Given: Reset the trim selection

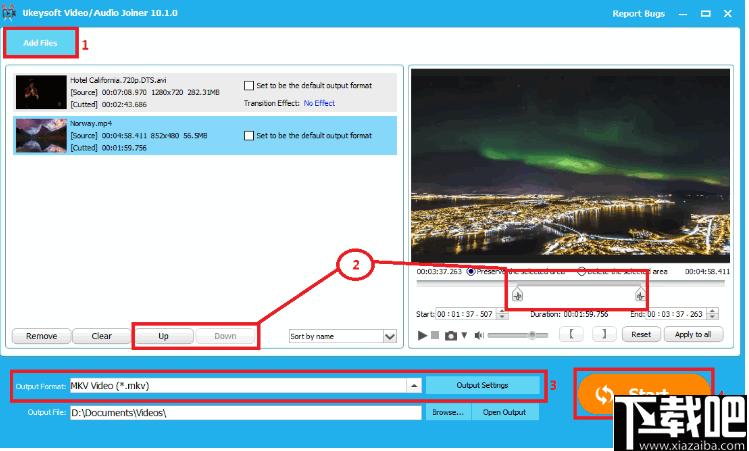Looking at the screenshot, I should click(x=641, y=334).
